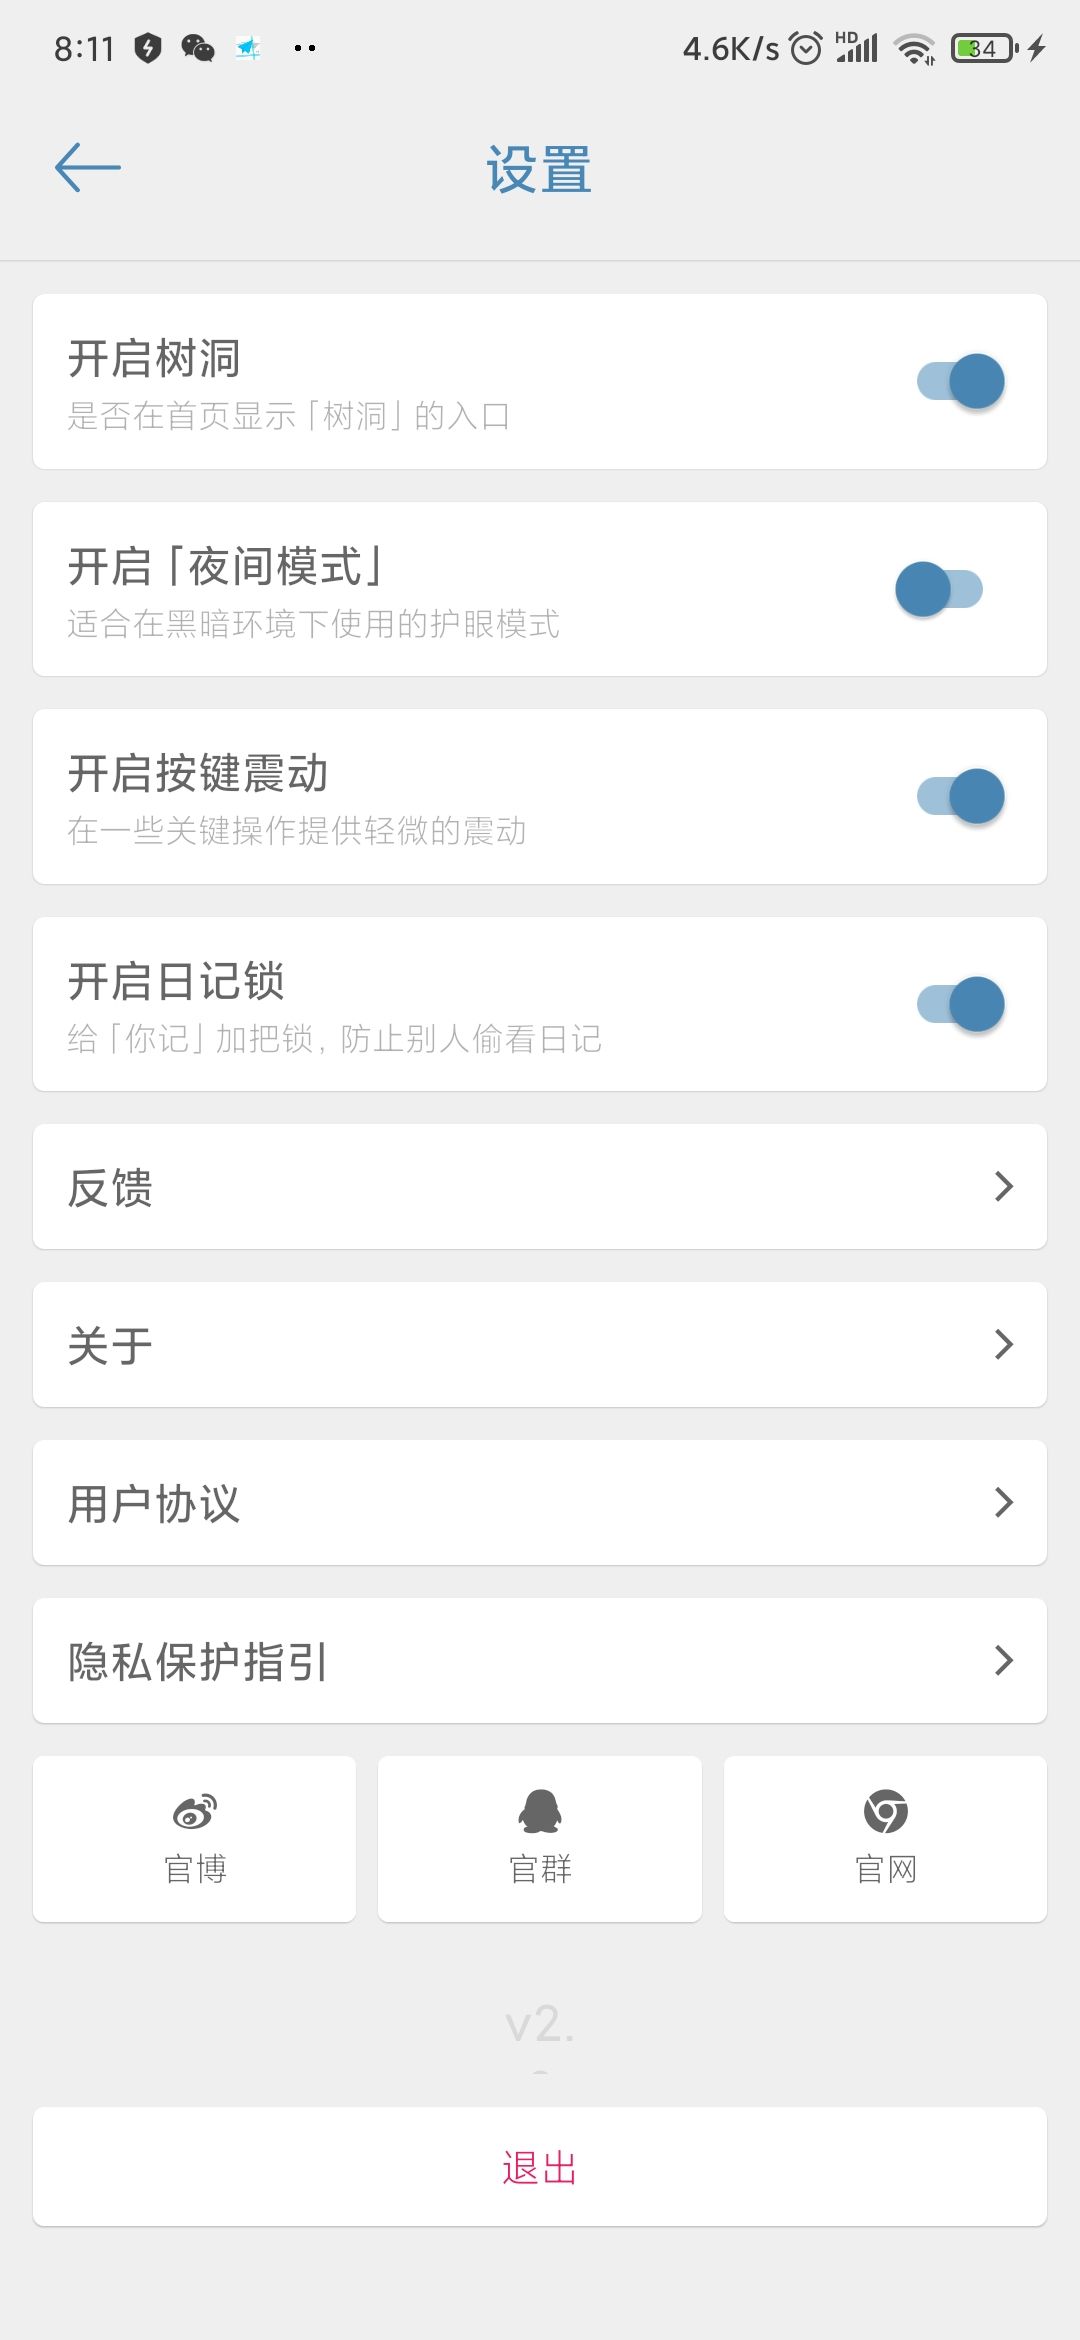Viewport: 1080px width, 2340px height.
Task: Tap the 设置 page title
Action: [539, 169]
